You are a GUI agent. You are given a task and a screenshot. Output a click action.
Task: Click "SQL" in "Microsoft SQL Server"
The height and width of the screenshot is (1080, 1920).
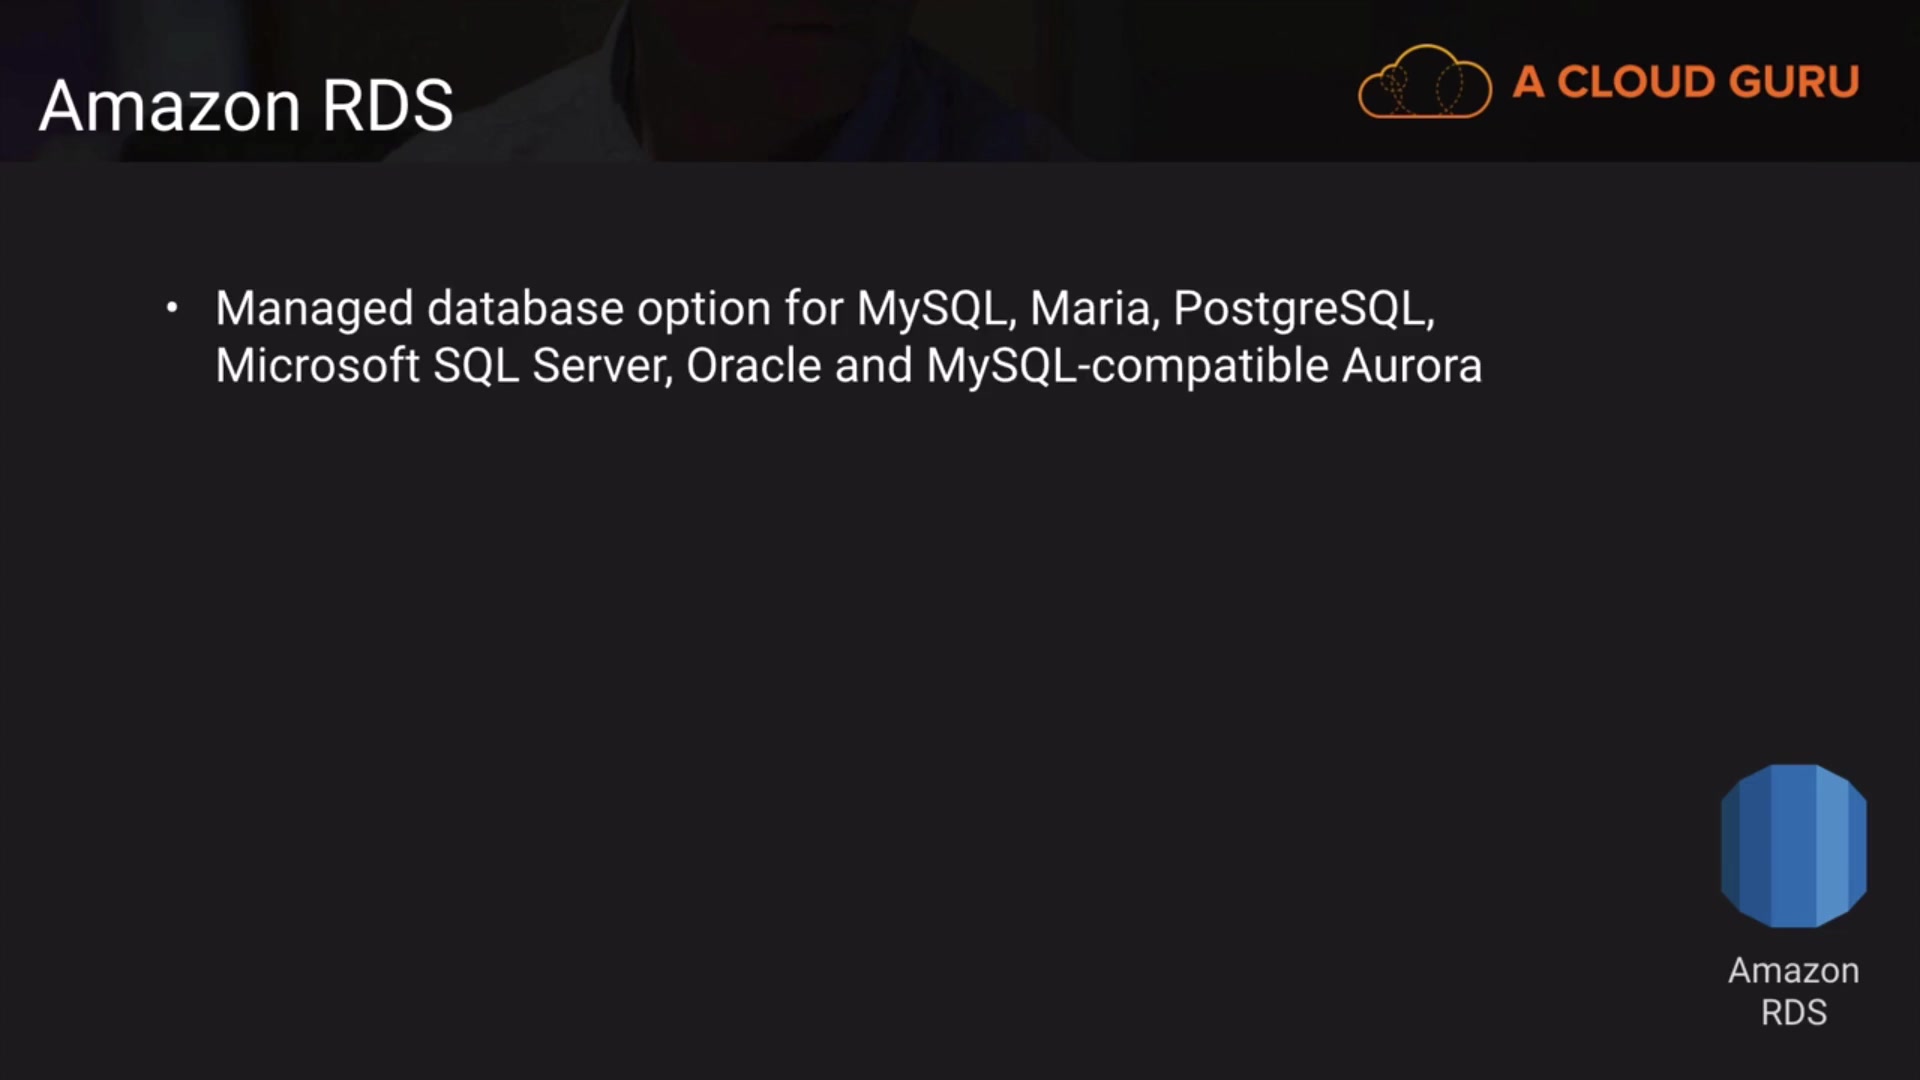476,366
